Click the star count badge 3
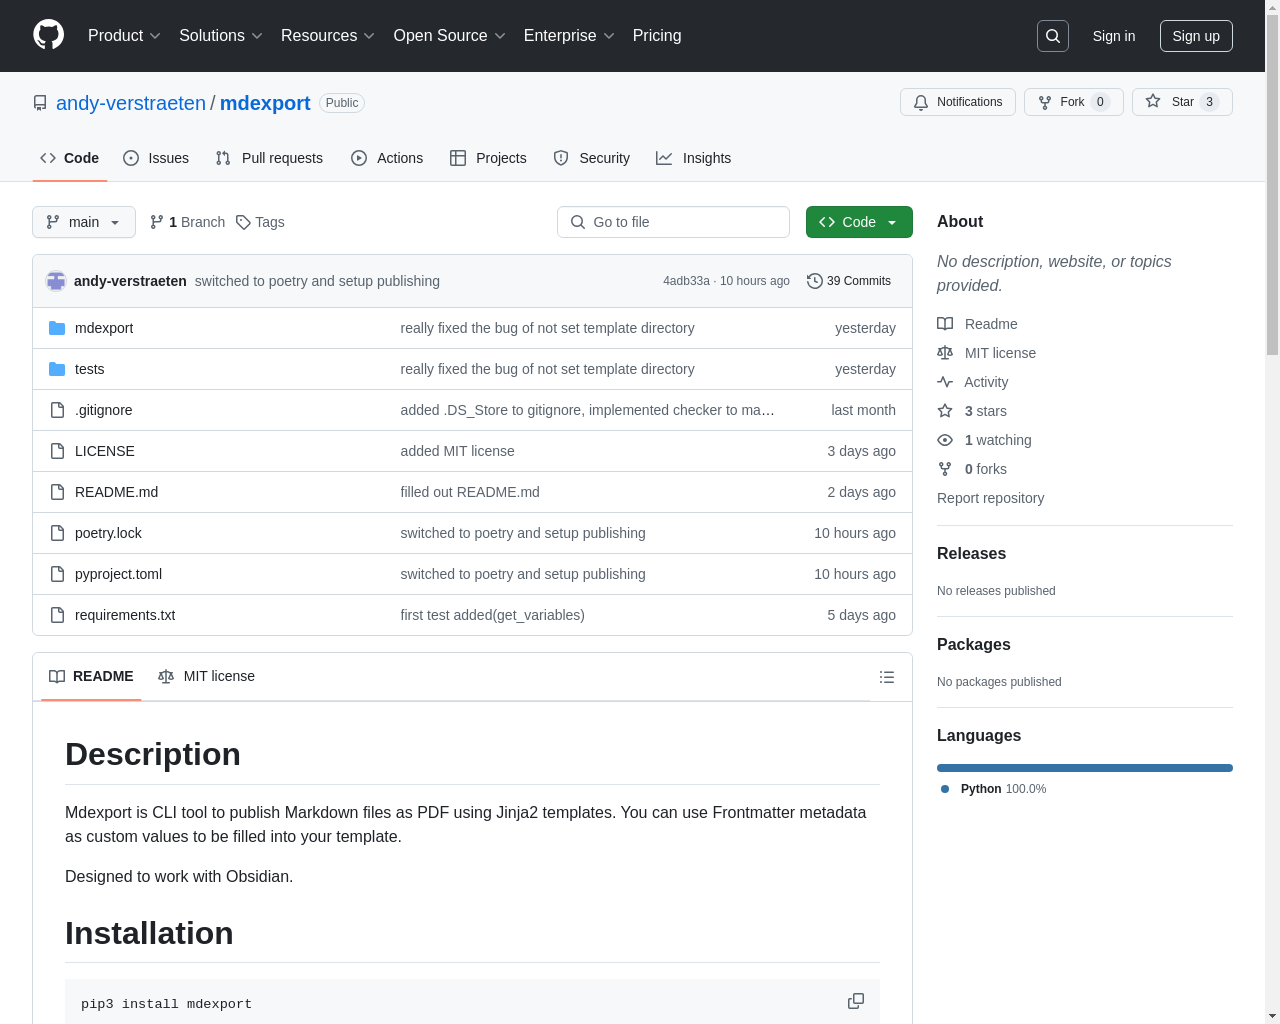Screen dimensions: 1280x1024 [x=1209, y=102]
